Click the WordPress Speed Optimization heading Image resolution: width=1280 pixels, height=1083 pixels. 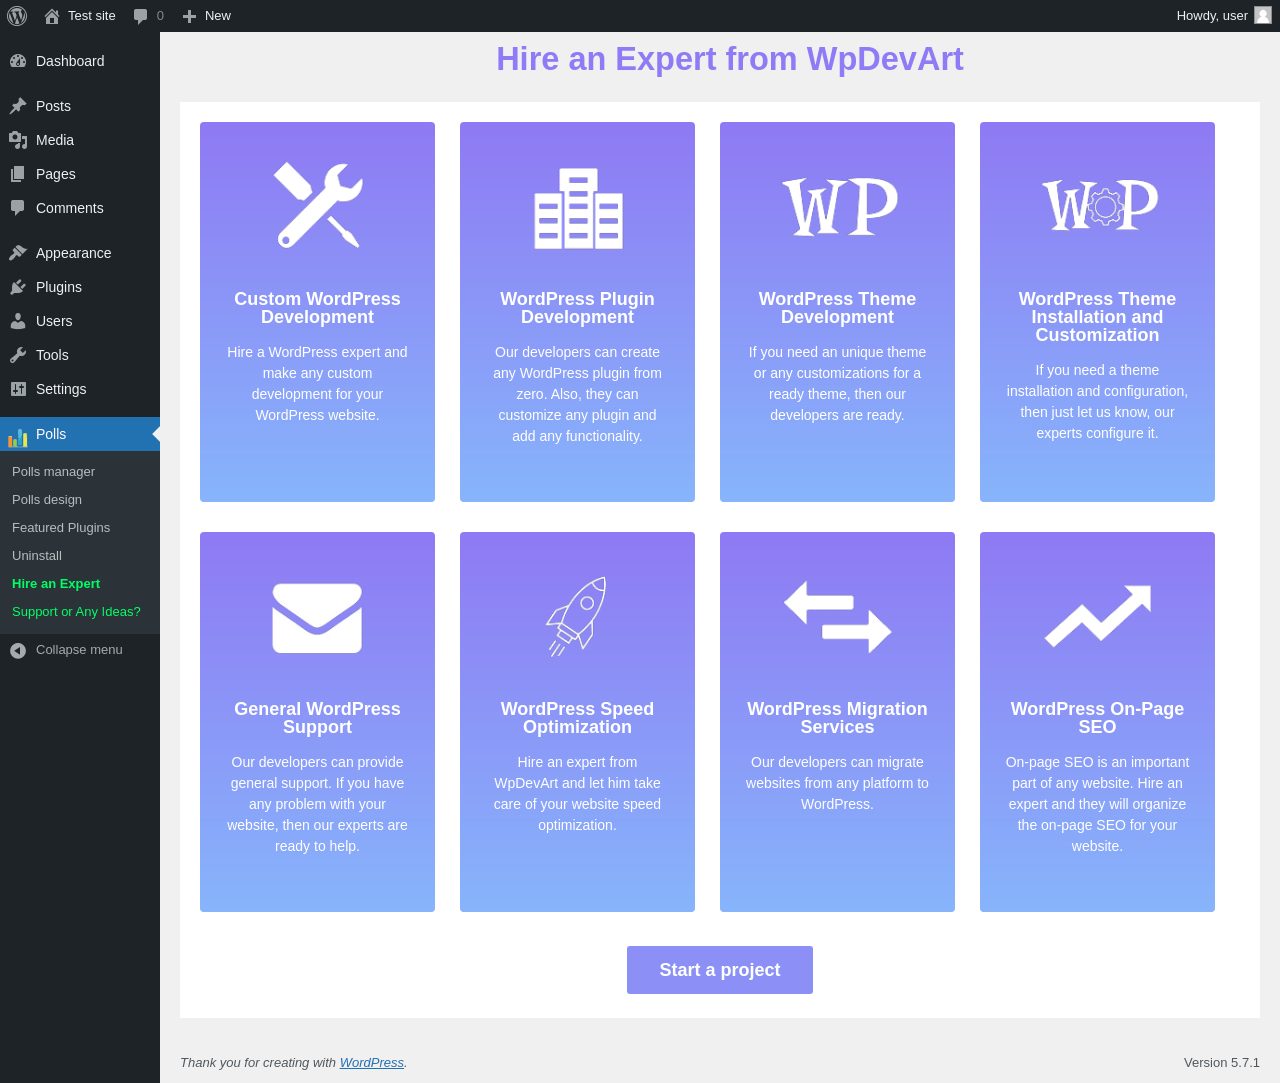[577, 718]
